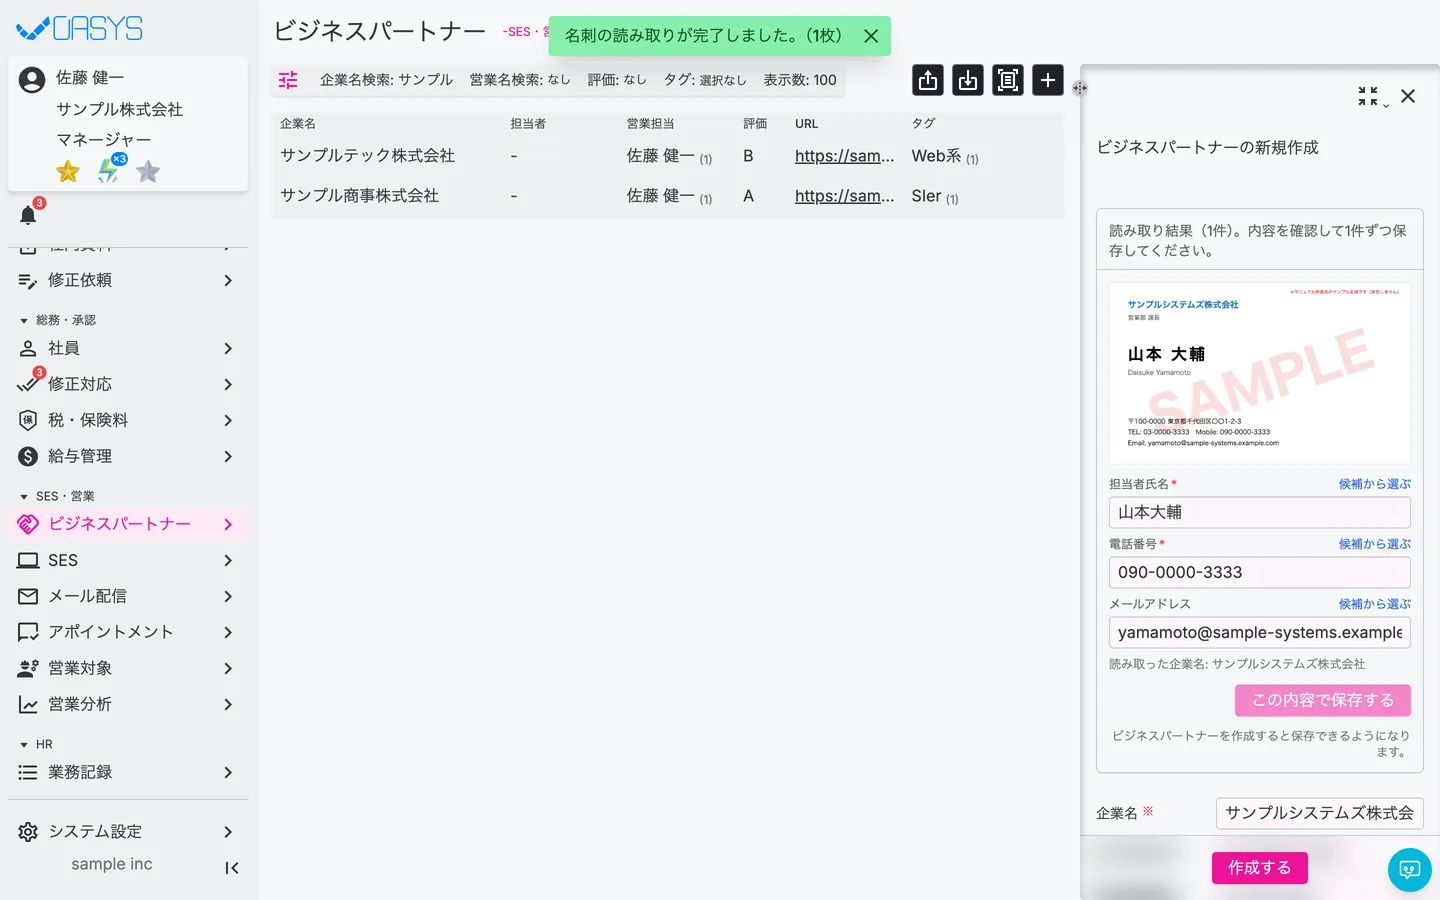Click the scanned business card image
Viewport: 1440px width, 900px height.
point(1260,373)
